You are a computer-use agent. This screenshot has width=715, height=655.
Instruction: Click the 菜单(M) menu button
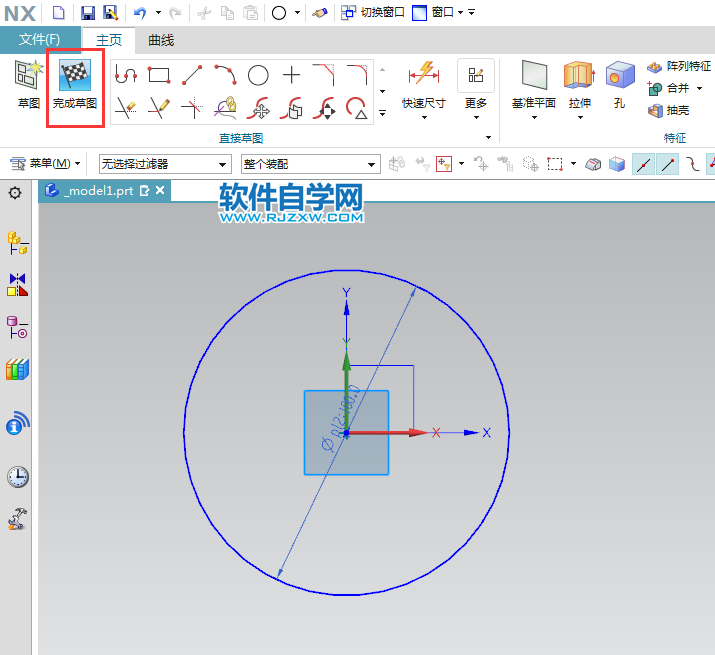point(47,163)
